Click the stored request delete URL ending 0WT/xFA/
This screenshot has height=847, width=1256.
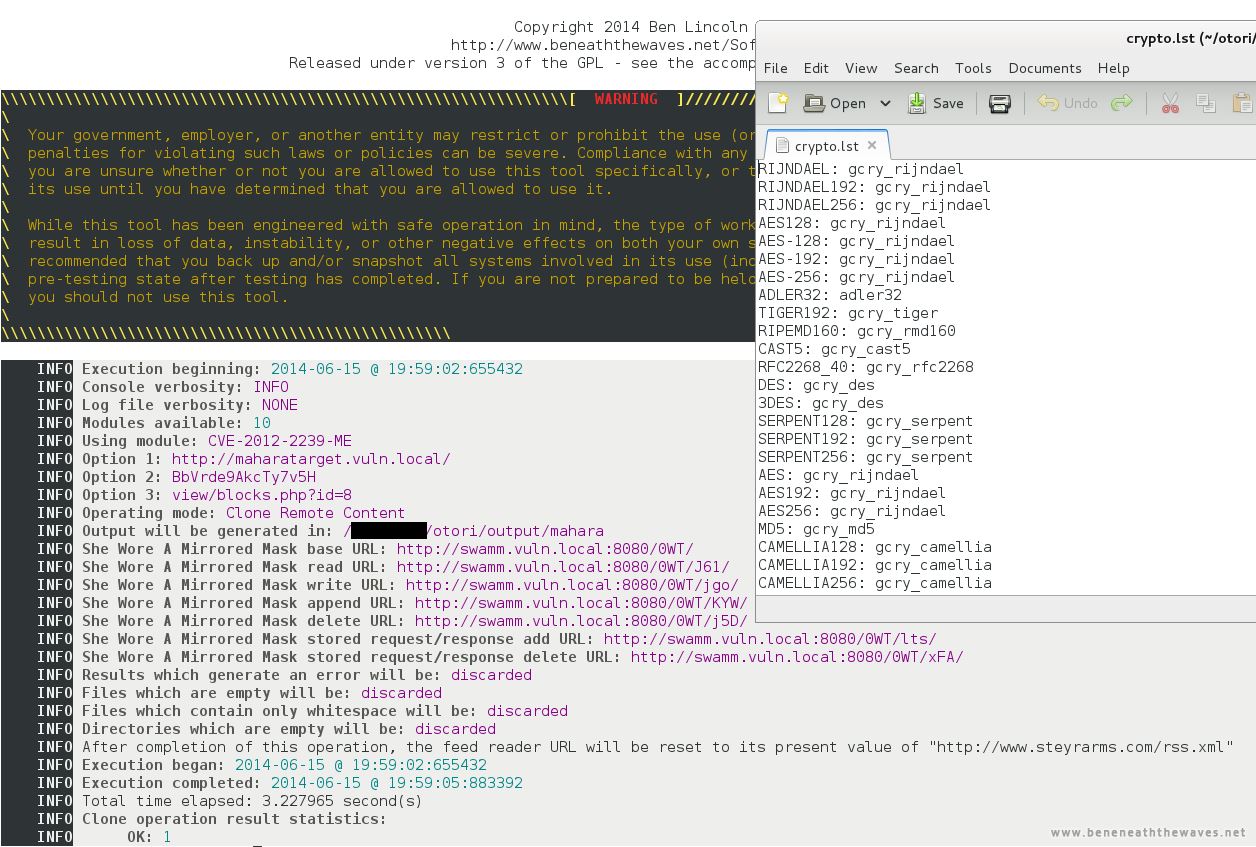click(x=797, y=657)
